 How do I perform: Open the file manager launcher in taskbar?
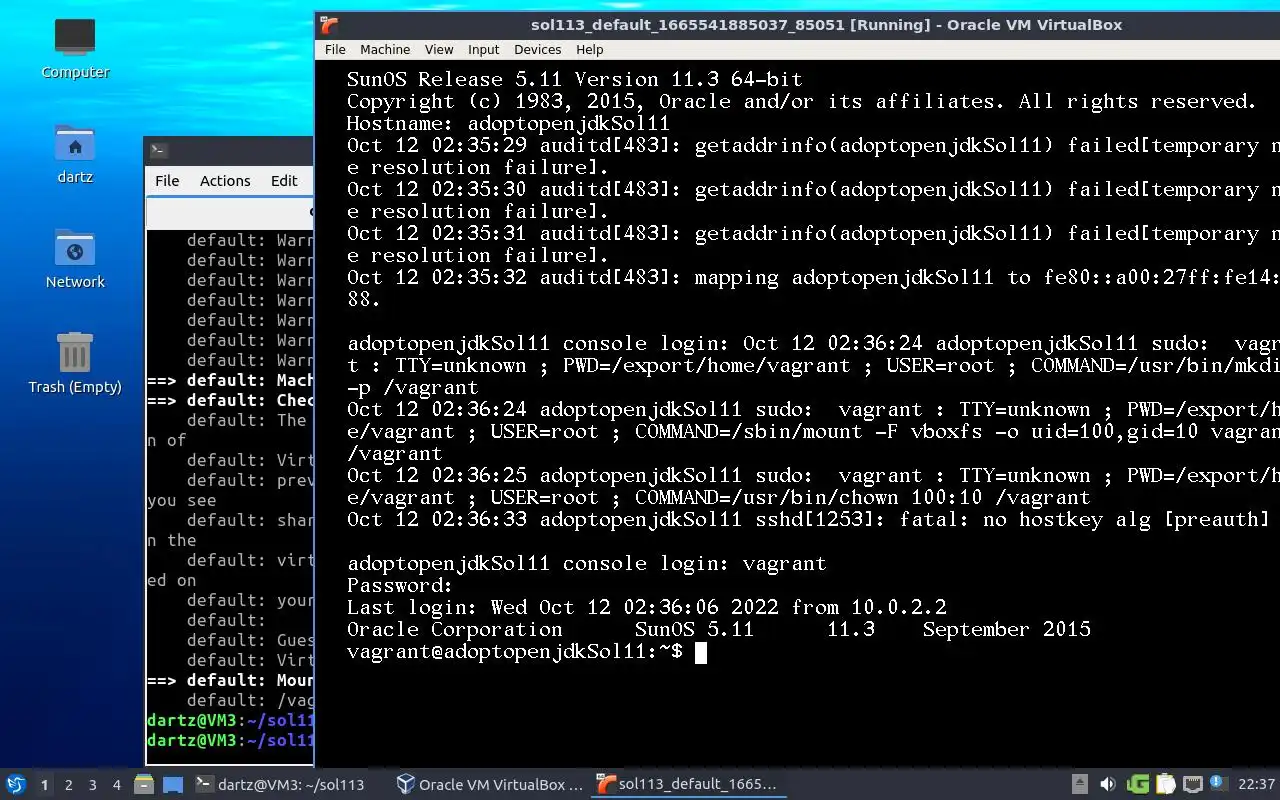pyautogui.click(x=143, y=785)
